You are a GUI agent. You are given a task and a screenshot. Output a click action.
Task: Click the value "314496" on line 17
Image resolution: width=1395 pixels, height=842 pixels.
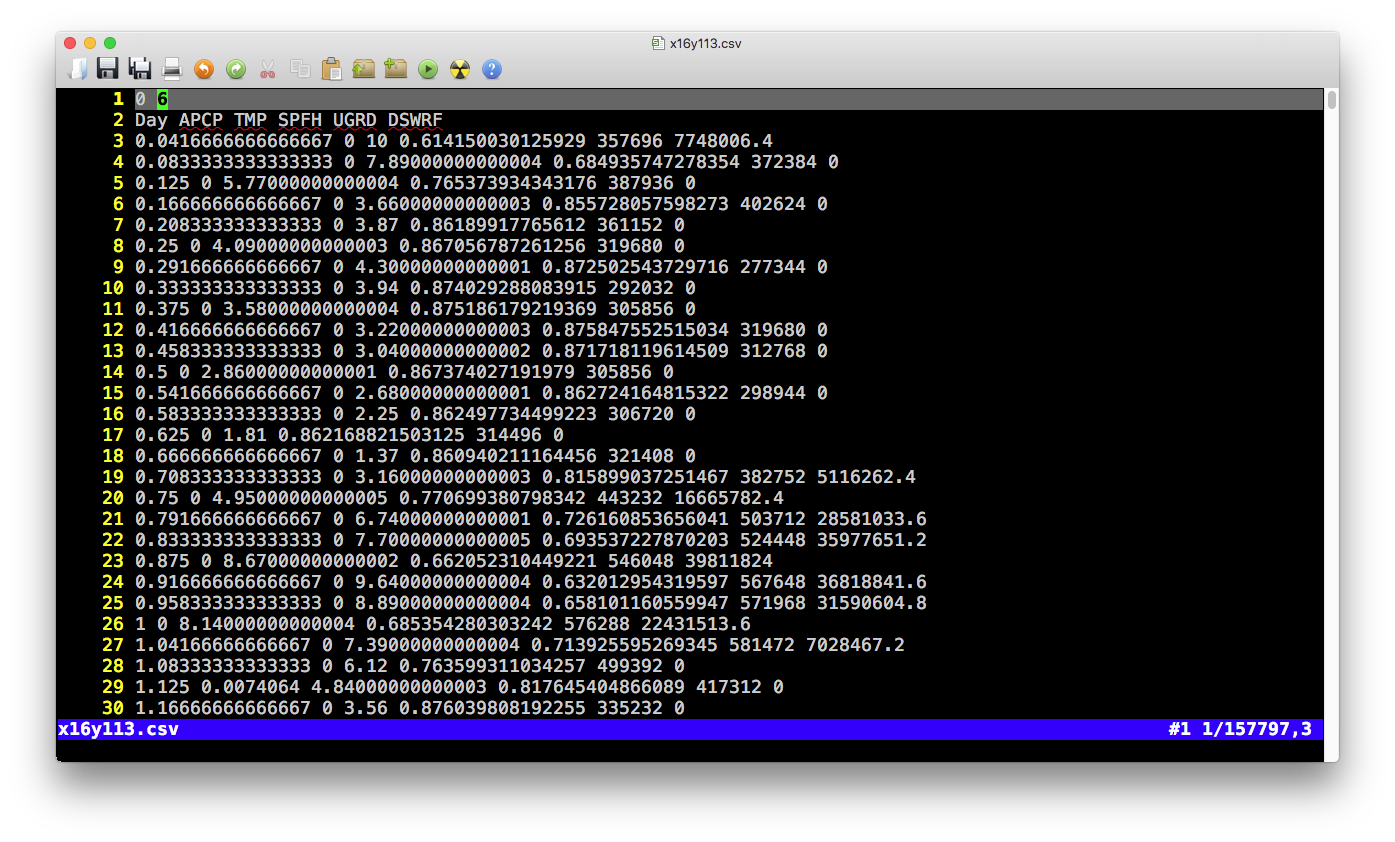[x=509, y=435]
